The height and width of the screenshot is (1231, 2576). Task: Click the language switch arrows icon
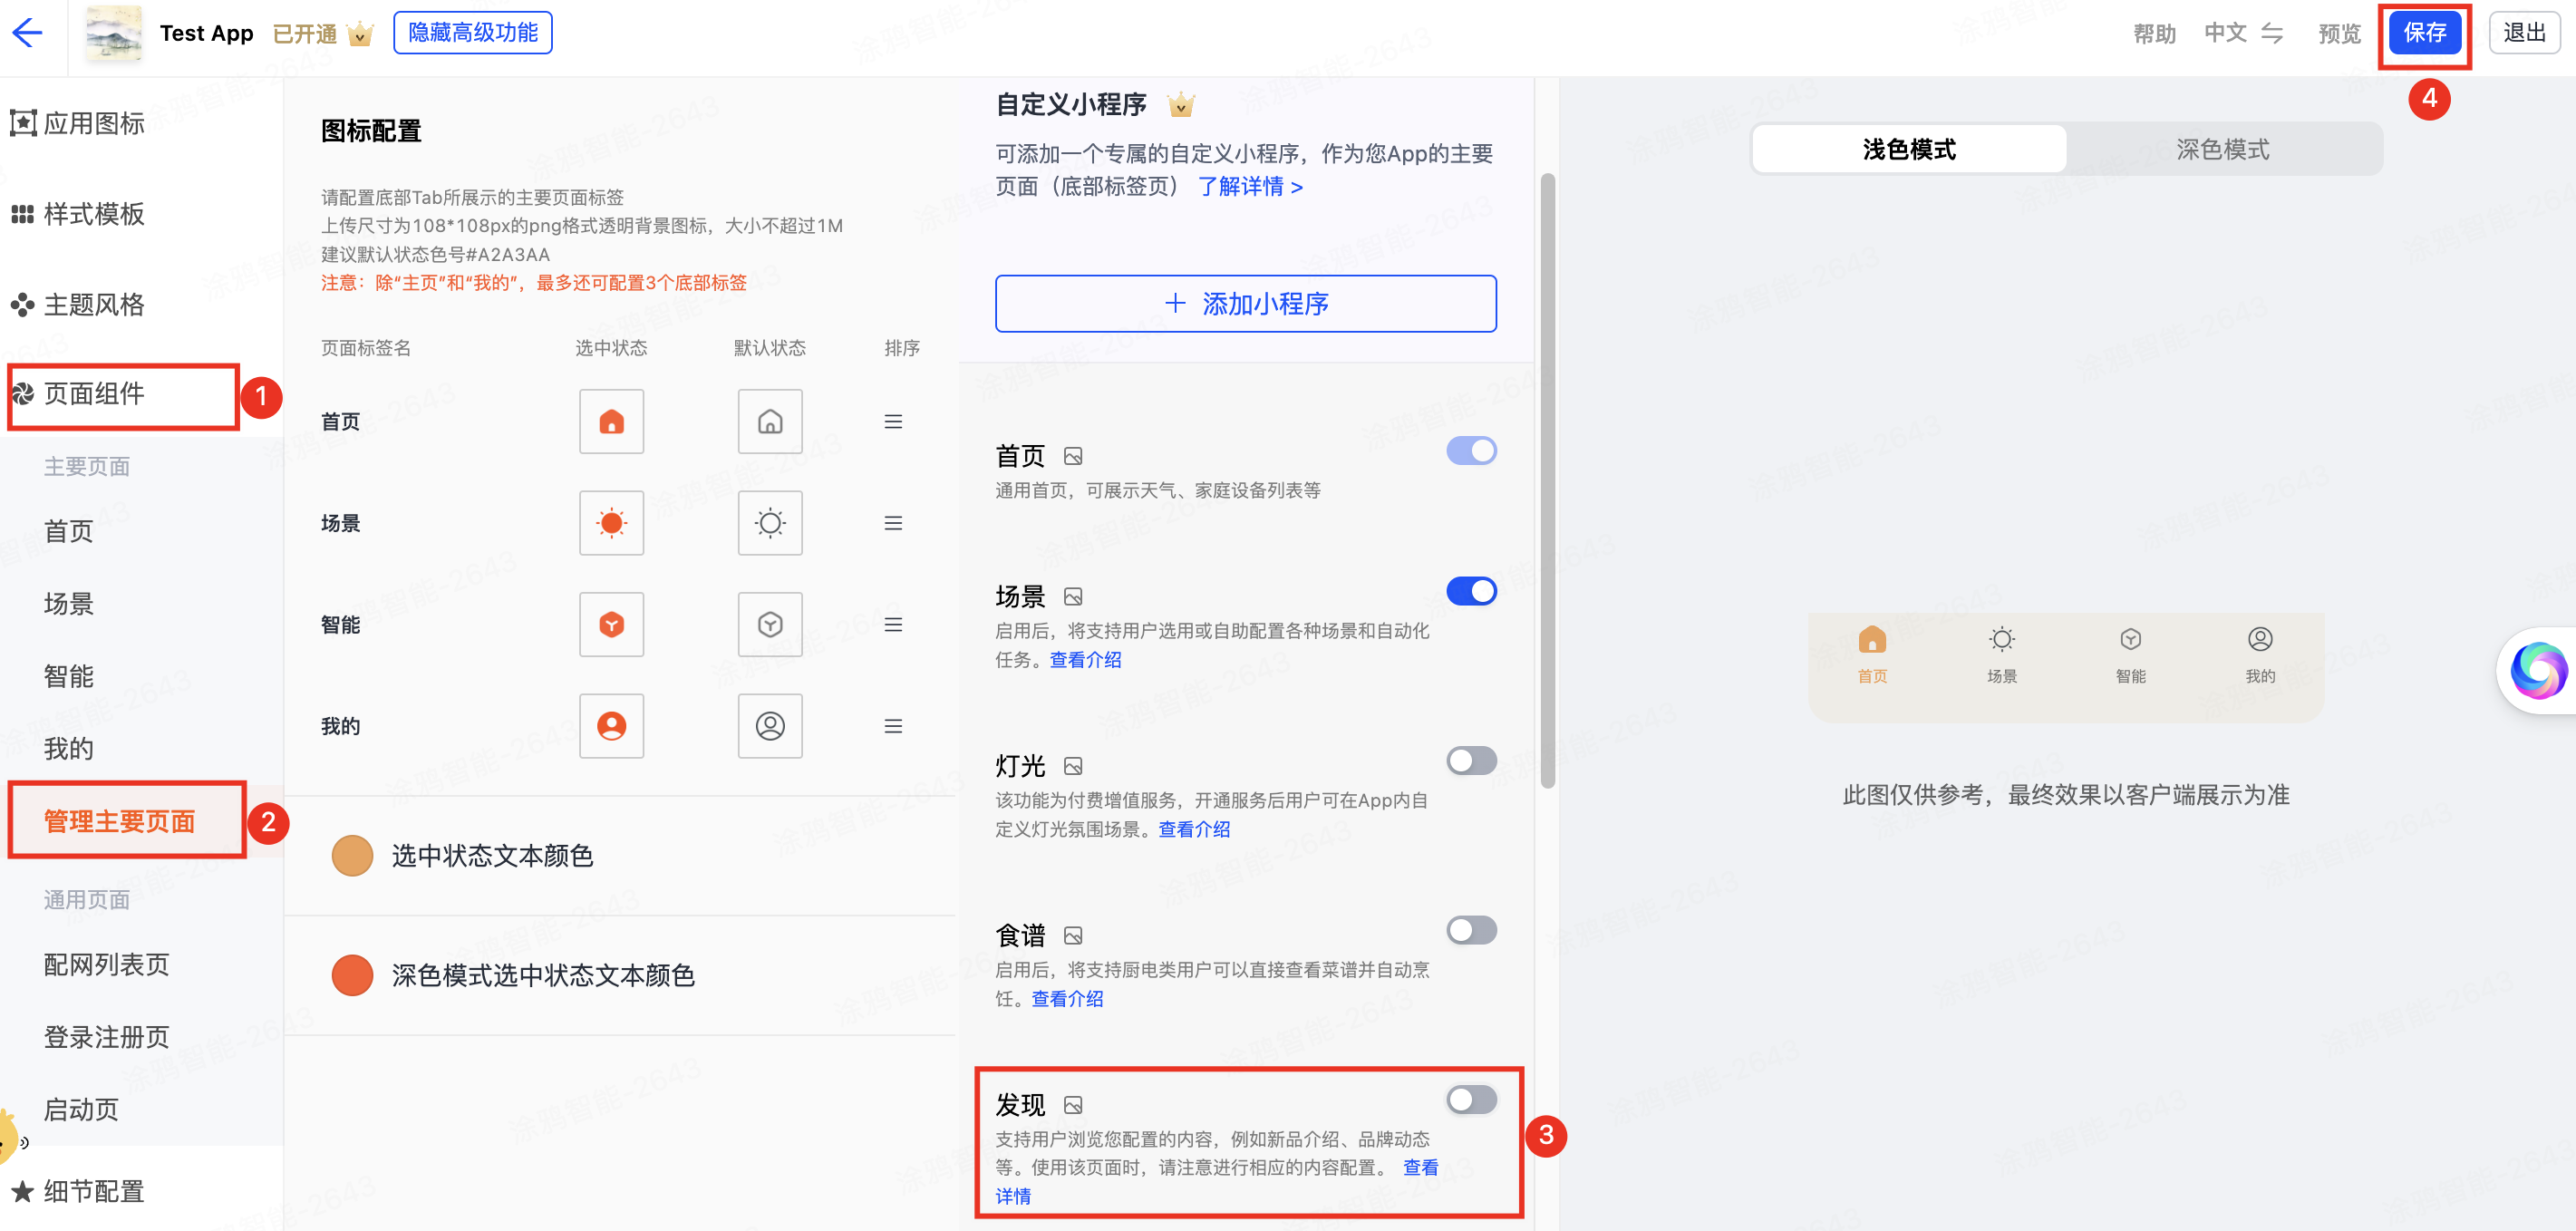click(2271, 33)
